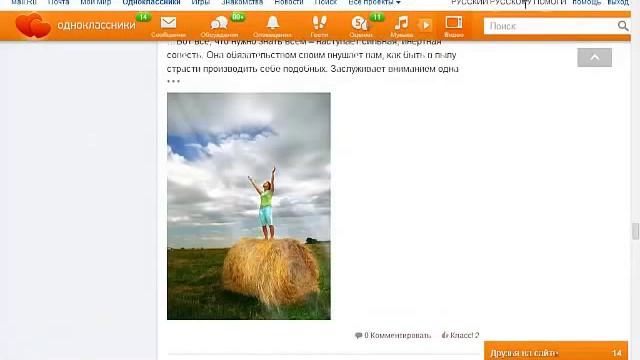The width and height of the screenshot is (640, 360).
Task: Click the scroll-to-top arrow button
Action: point(594,58)
